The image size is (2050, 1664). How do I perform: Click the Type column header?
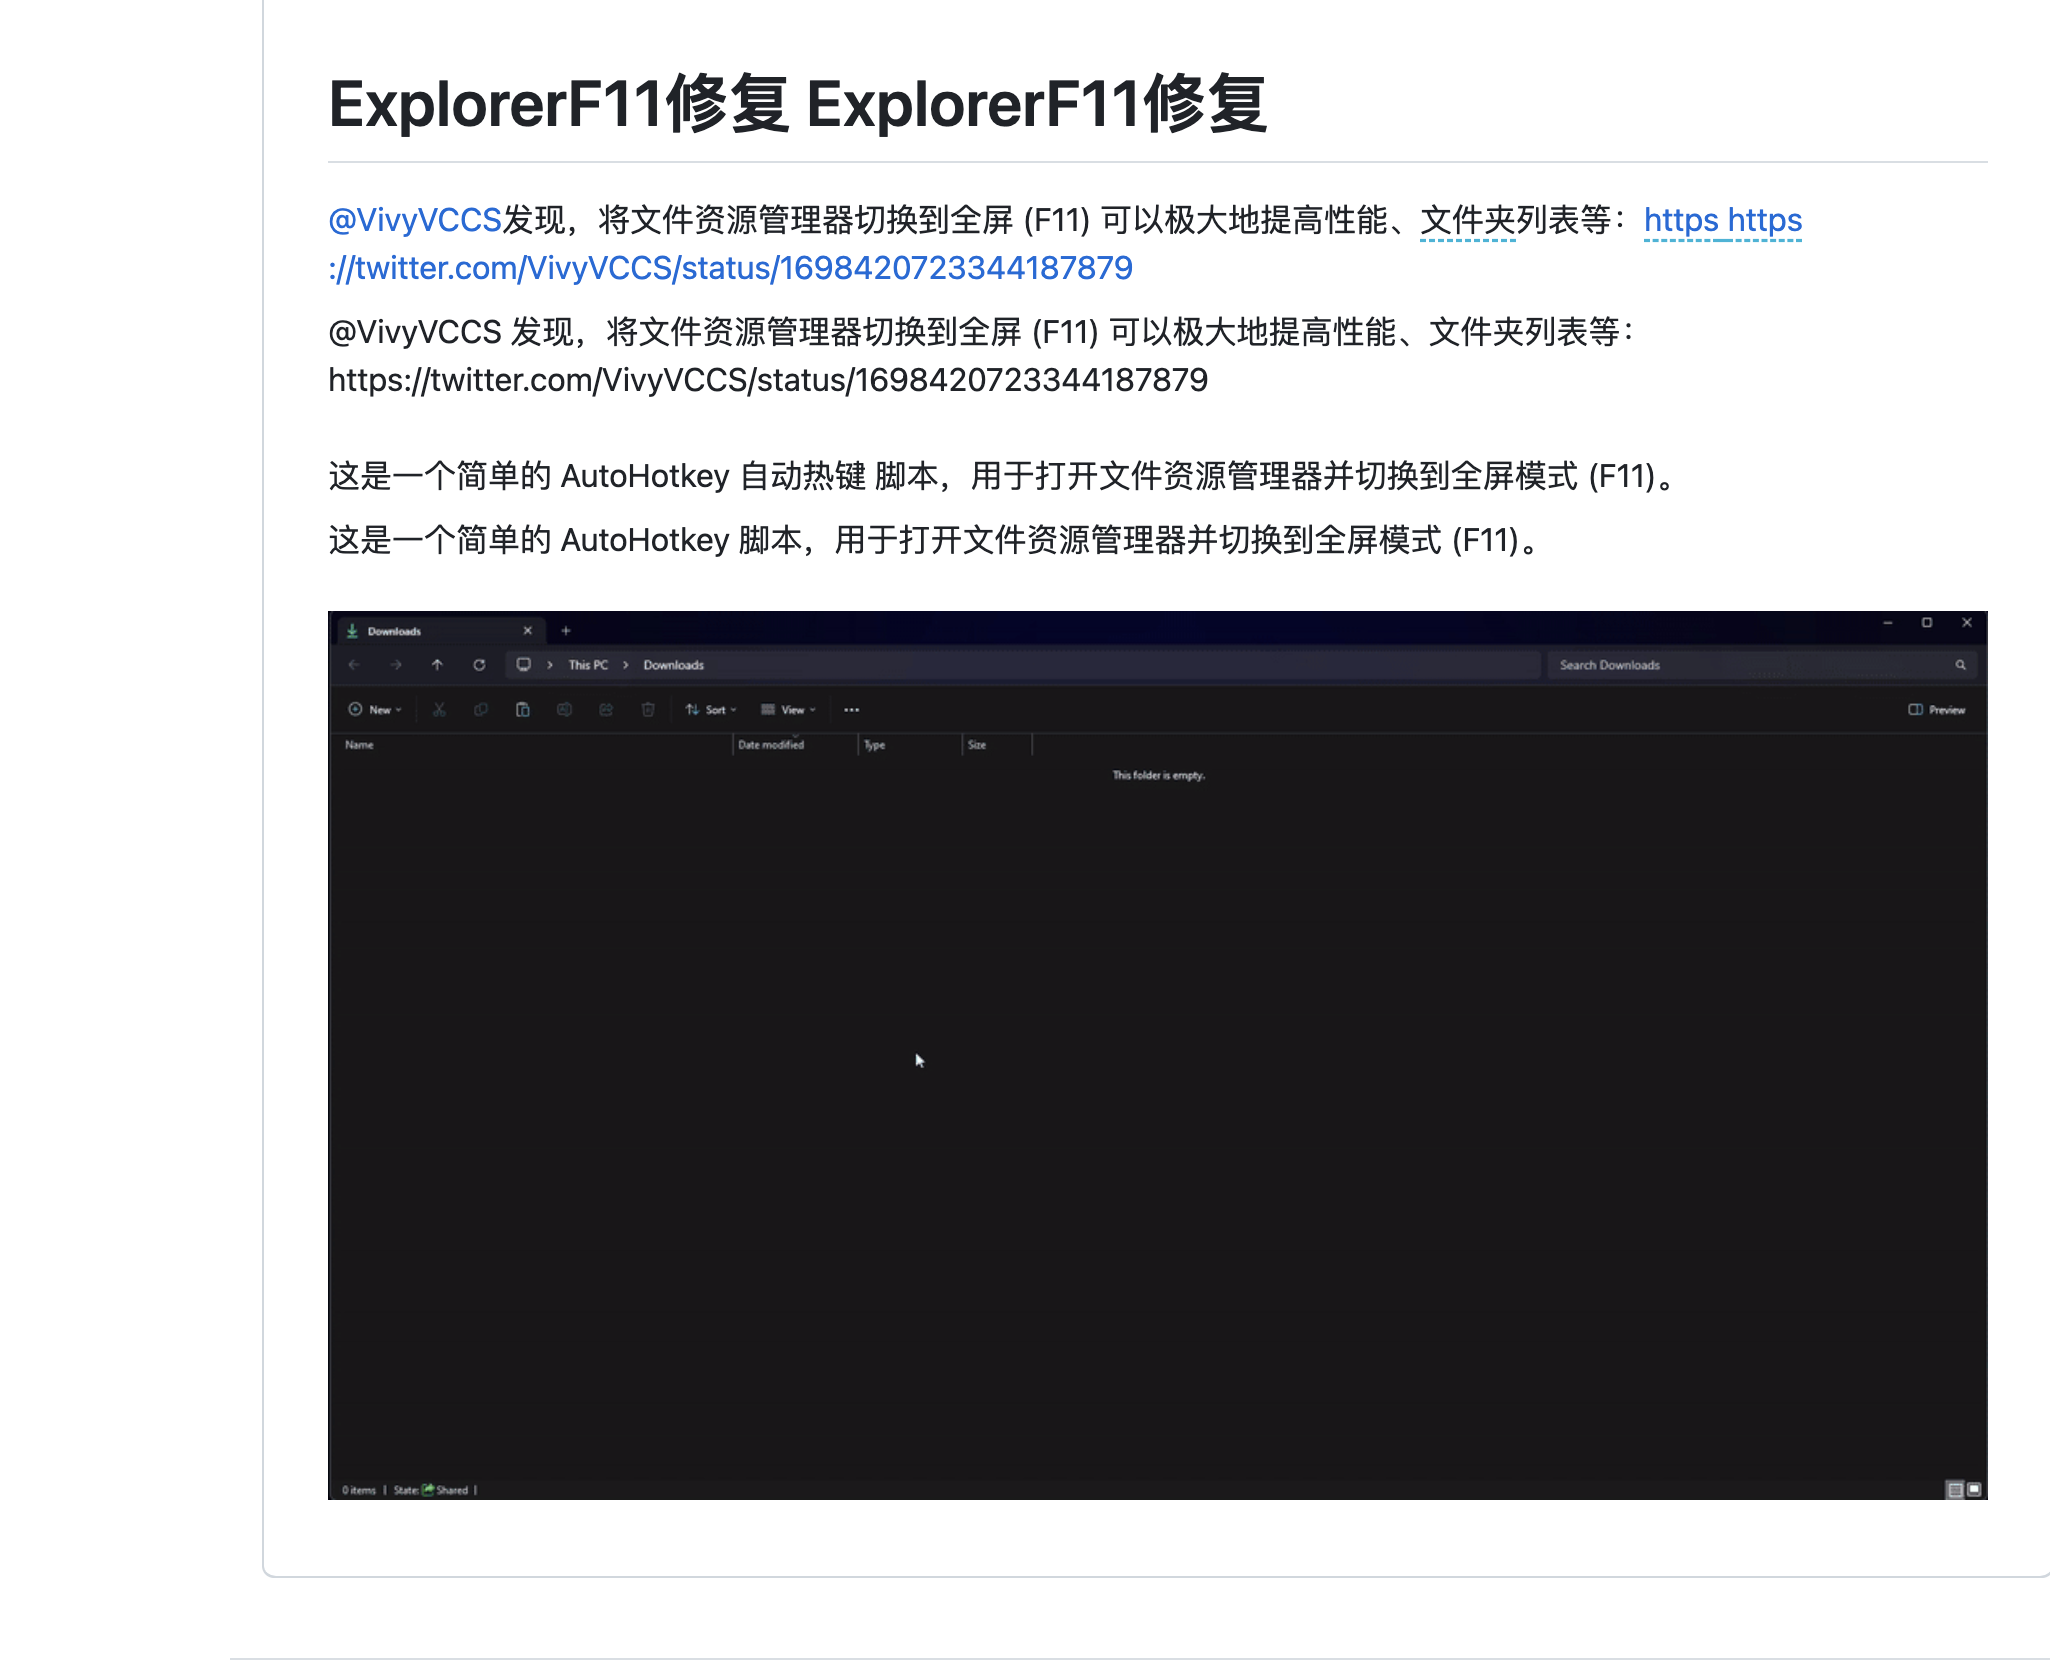[875, 745]
